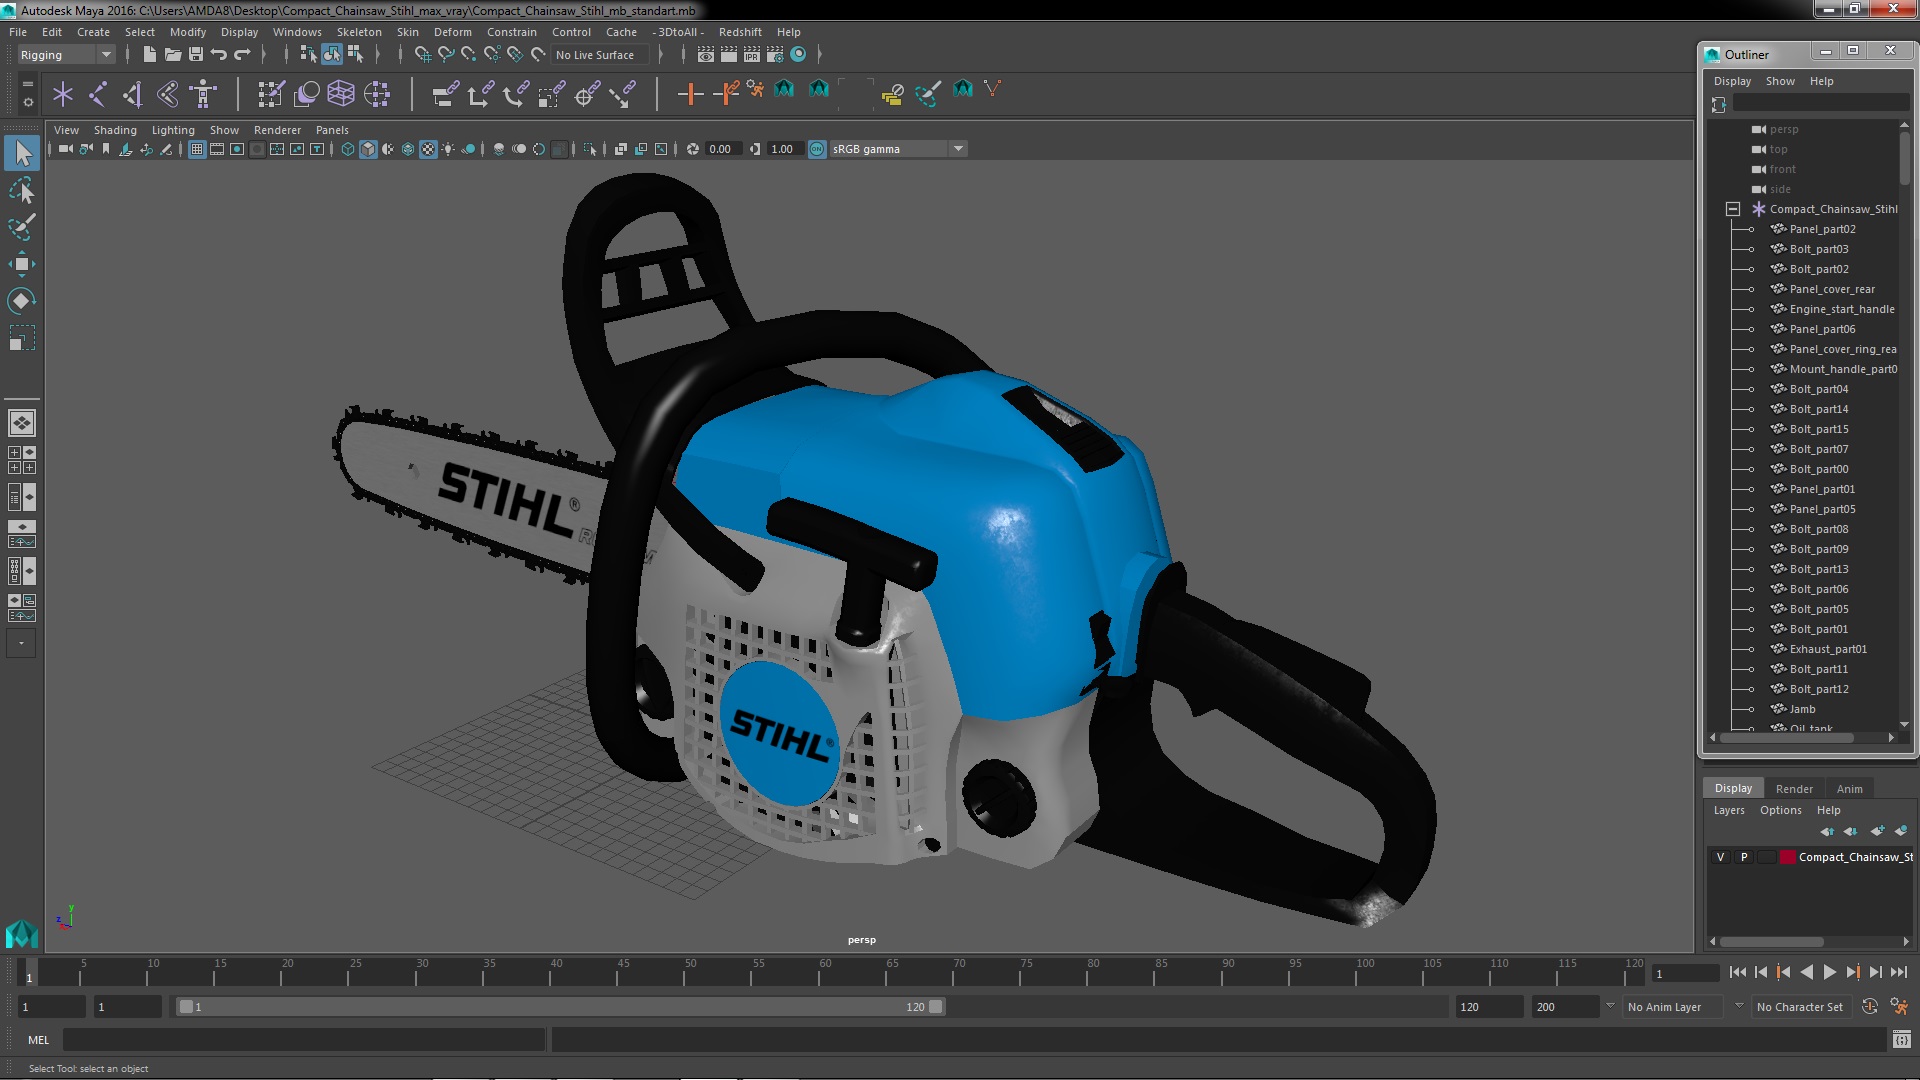Toggle film gate in viewport toolbar

click(x=217, y=149)
